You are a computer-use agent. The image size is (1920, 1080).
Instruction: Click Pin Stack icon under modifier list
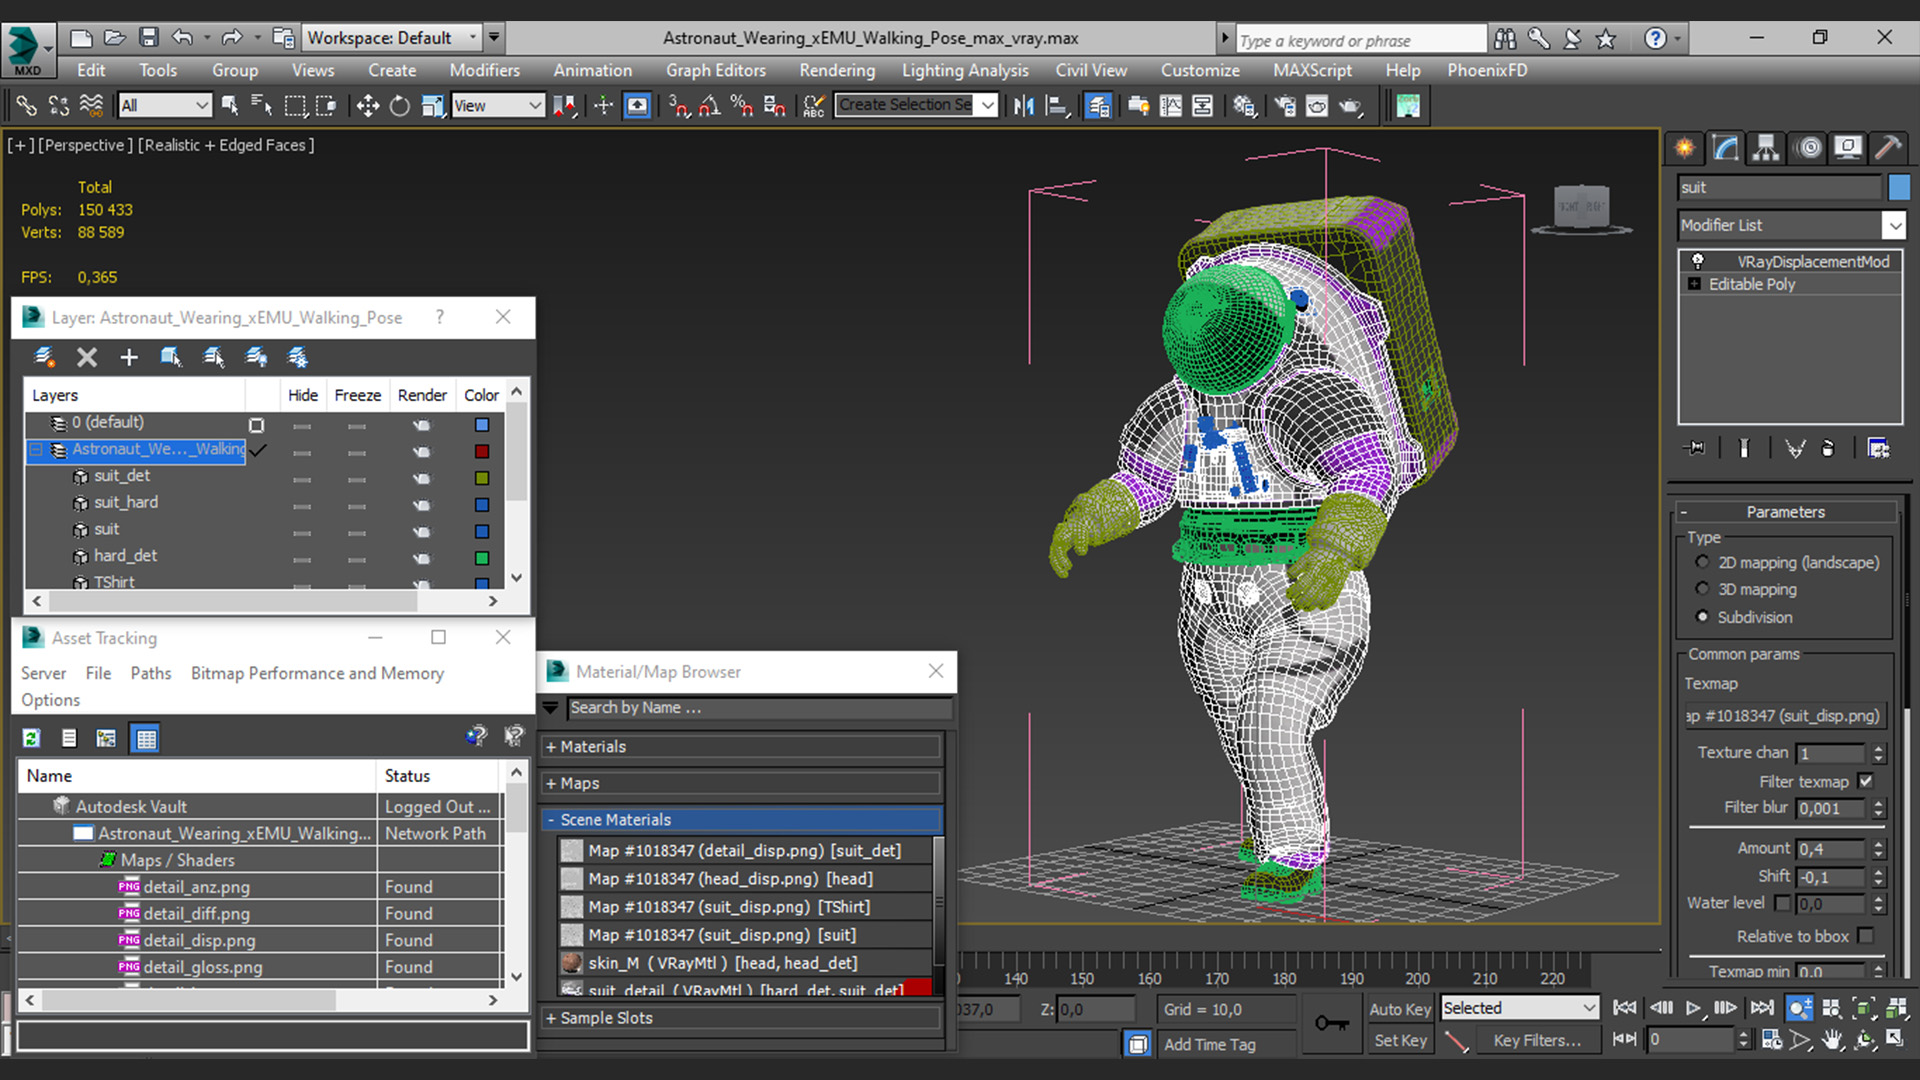point(1694,448)
